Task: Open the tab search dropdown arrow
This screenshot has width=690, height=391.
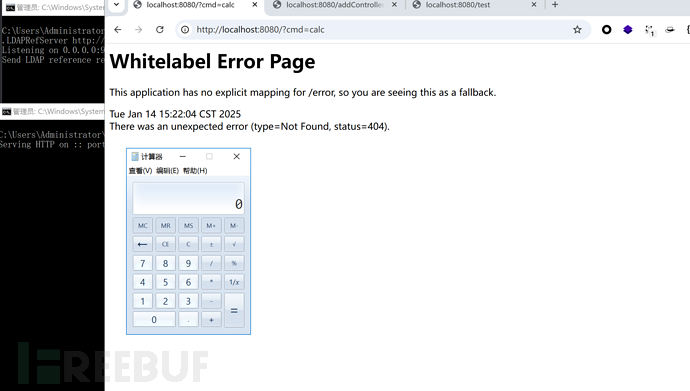Action: (116, 5)
